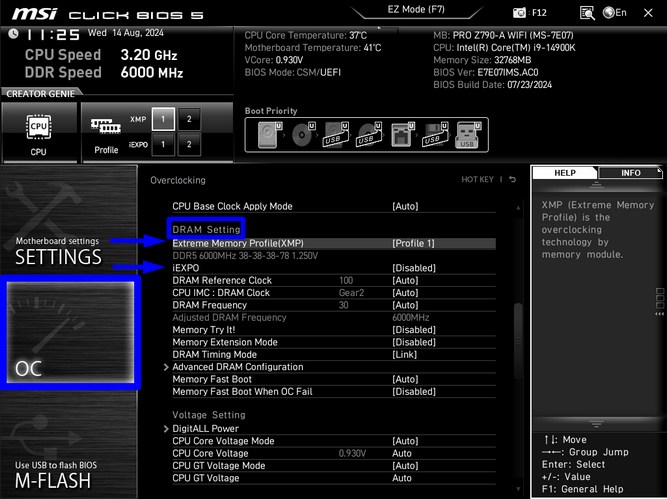The image size is (667, 499).
Task: Open Extreme Memory Profile(XMP) Profile 1 value
Action: coord(413,243)
